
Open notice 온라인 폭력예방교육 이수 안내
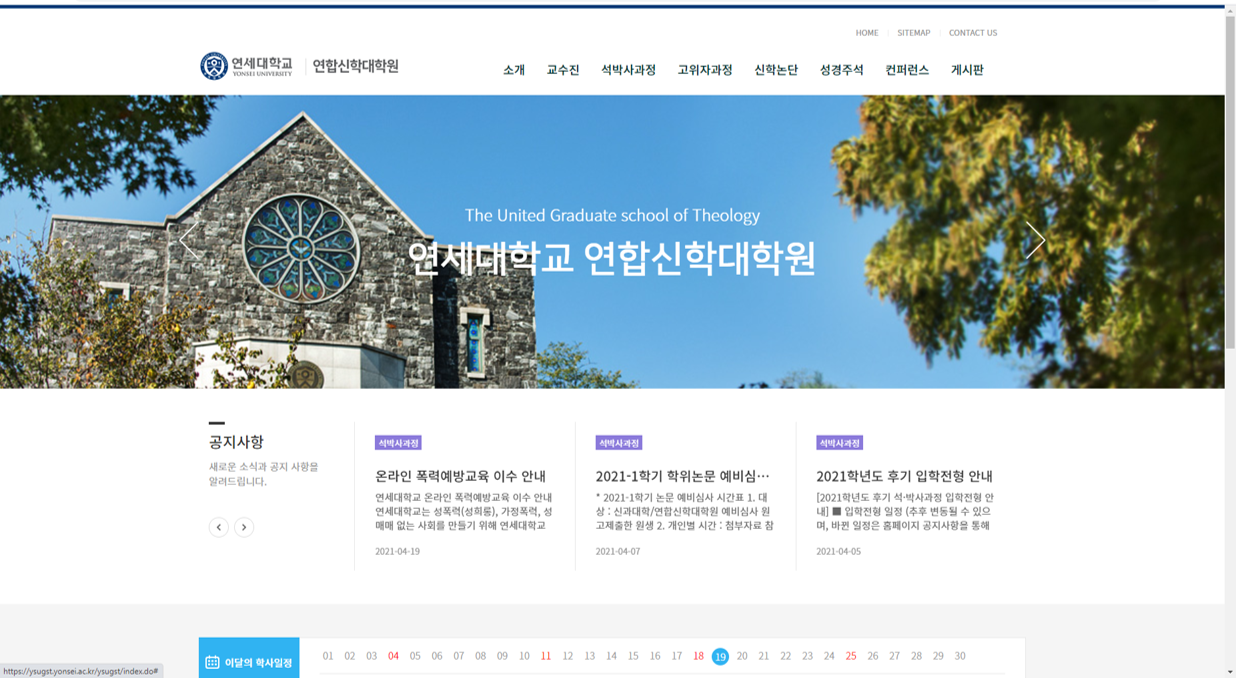(460, 476)
